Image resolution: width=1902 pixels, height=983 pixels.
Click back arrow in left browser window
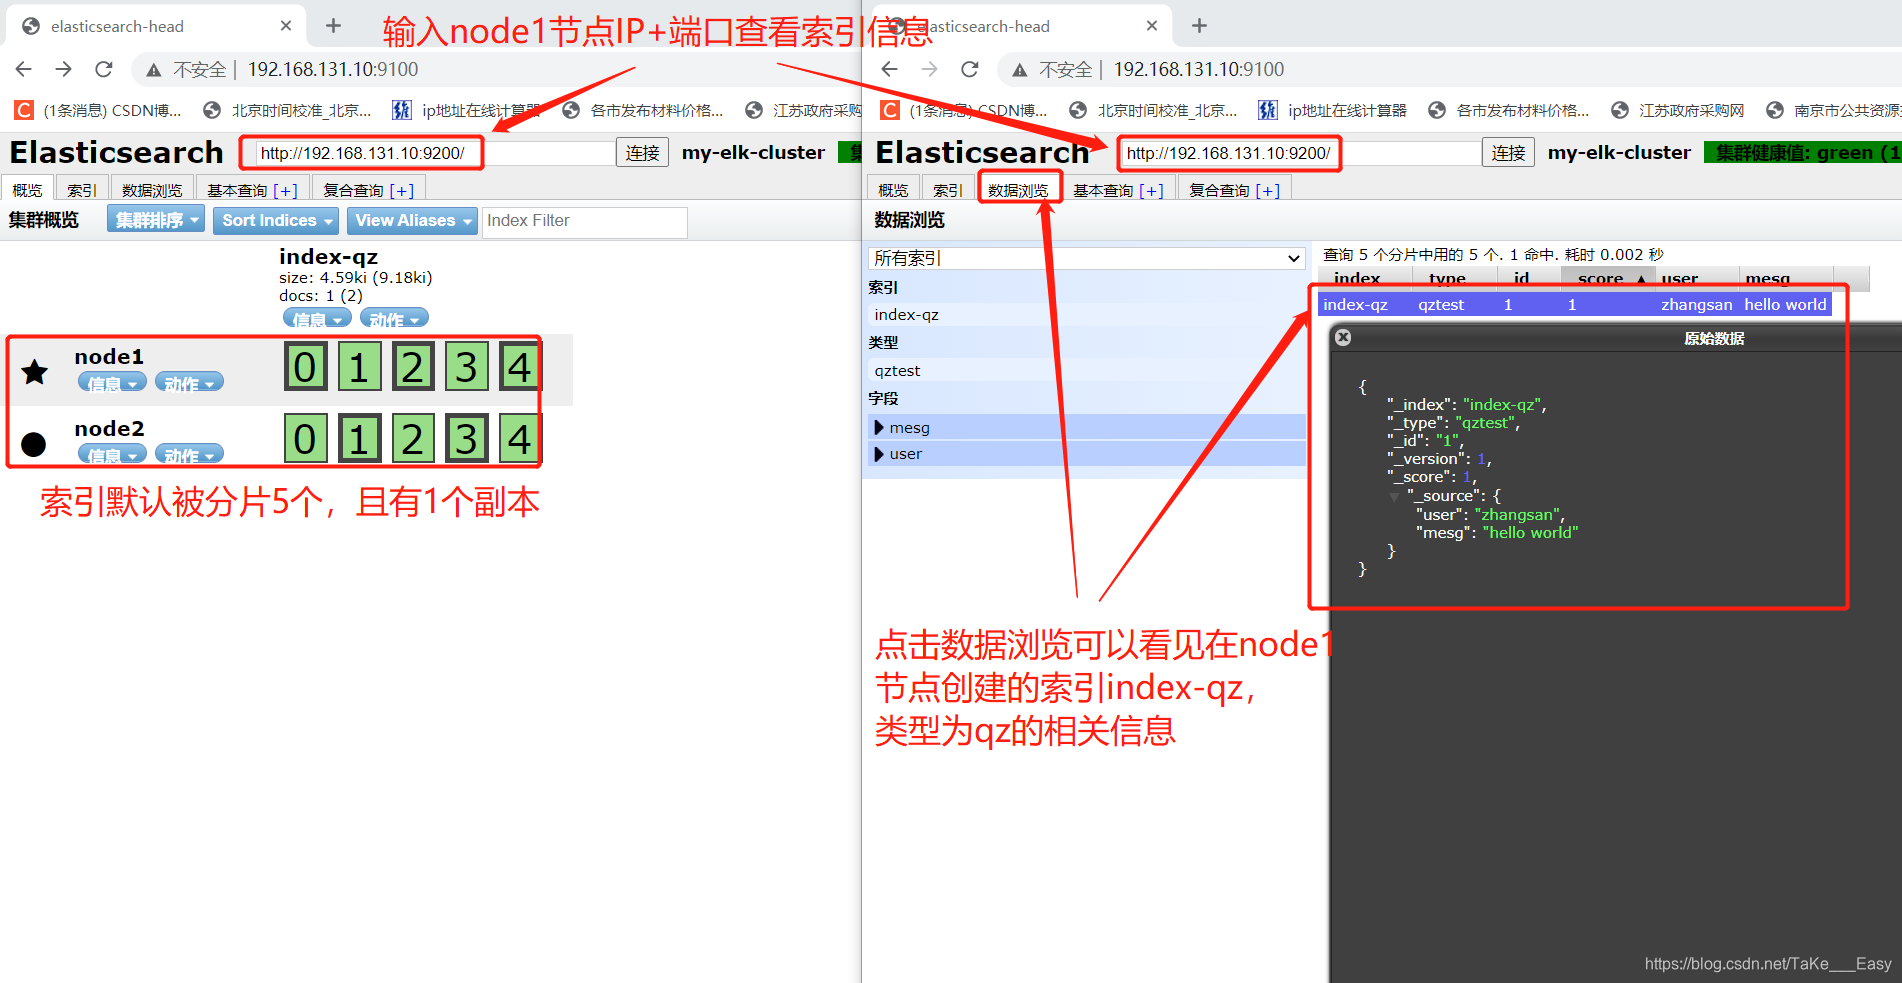(x=24, y=69)
